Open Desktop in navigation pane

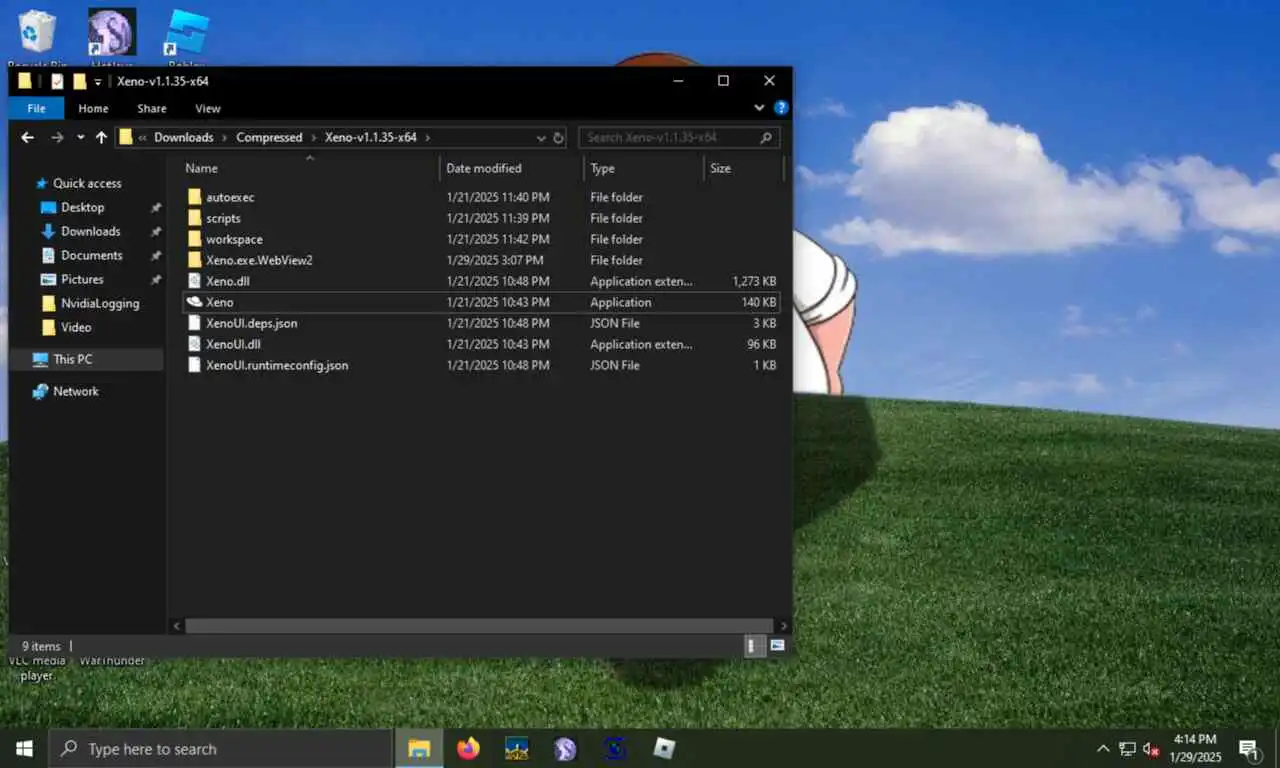point(82,207)
